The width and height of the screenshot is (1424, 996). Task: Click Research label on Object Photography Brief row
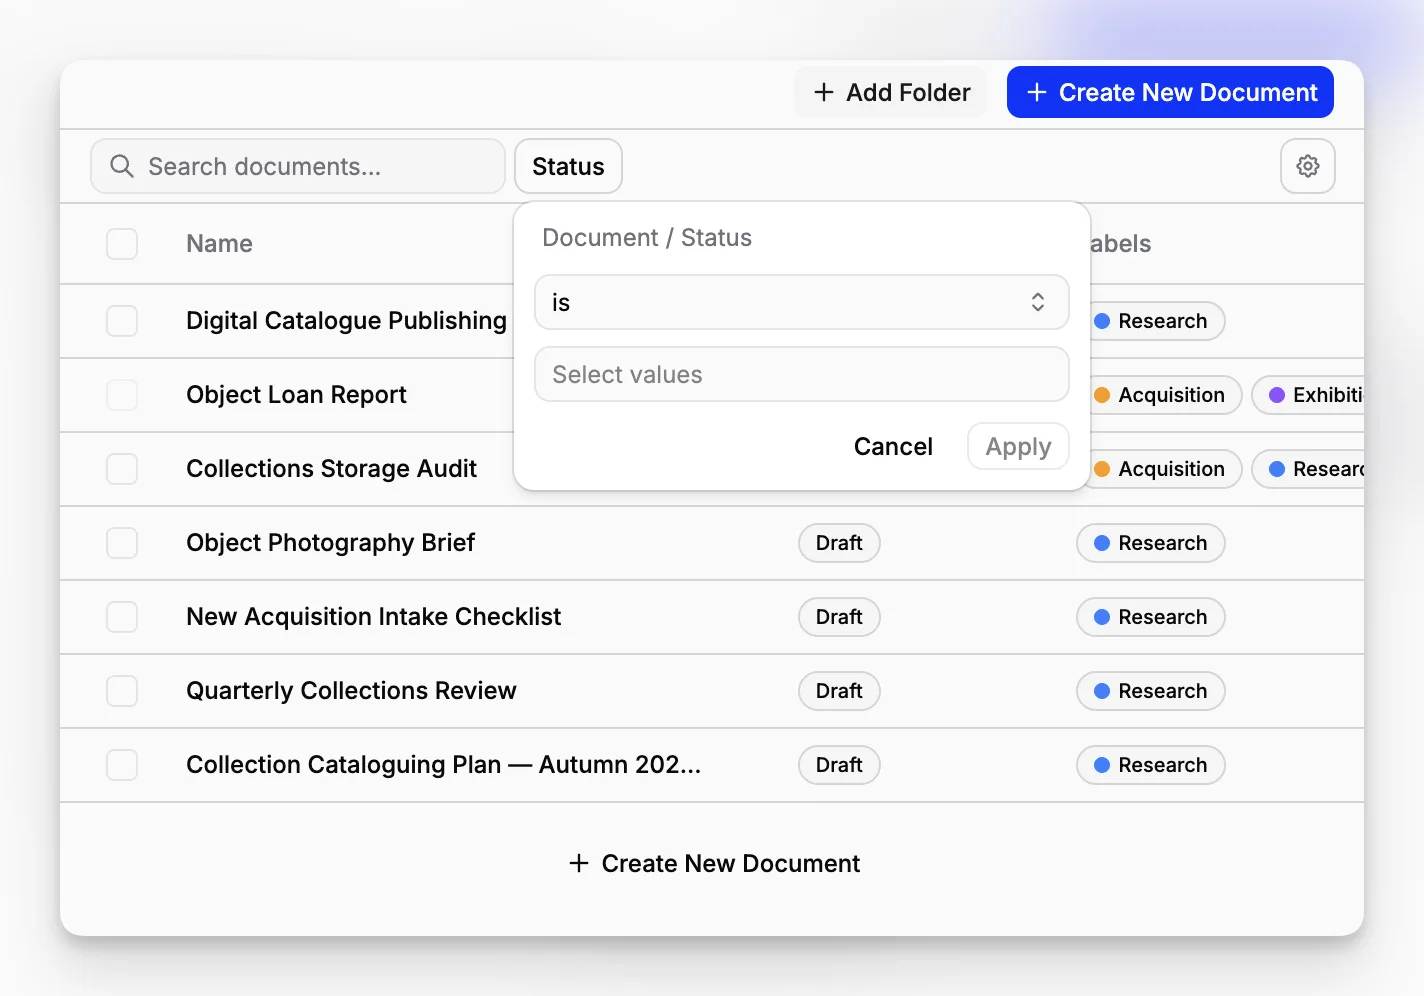click(x=1151, y=543)
